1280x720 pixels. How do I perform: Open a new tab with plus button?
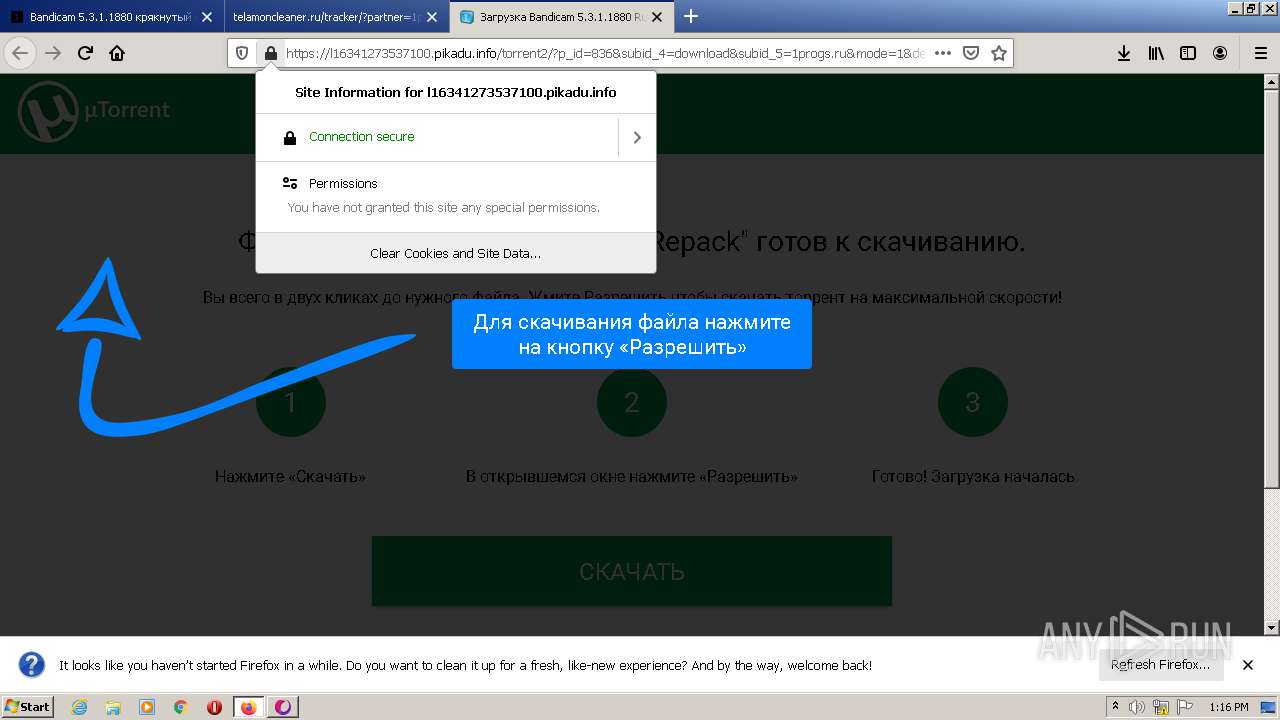click(690, 16)
